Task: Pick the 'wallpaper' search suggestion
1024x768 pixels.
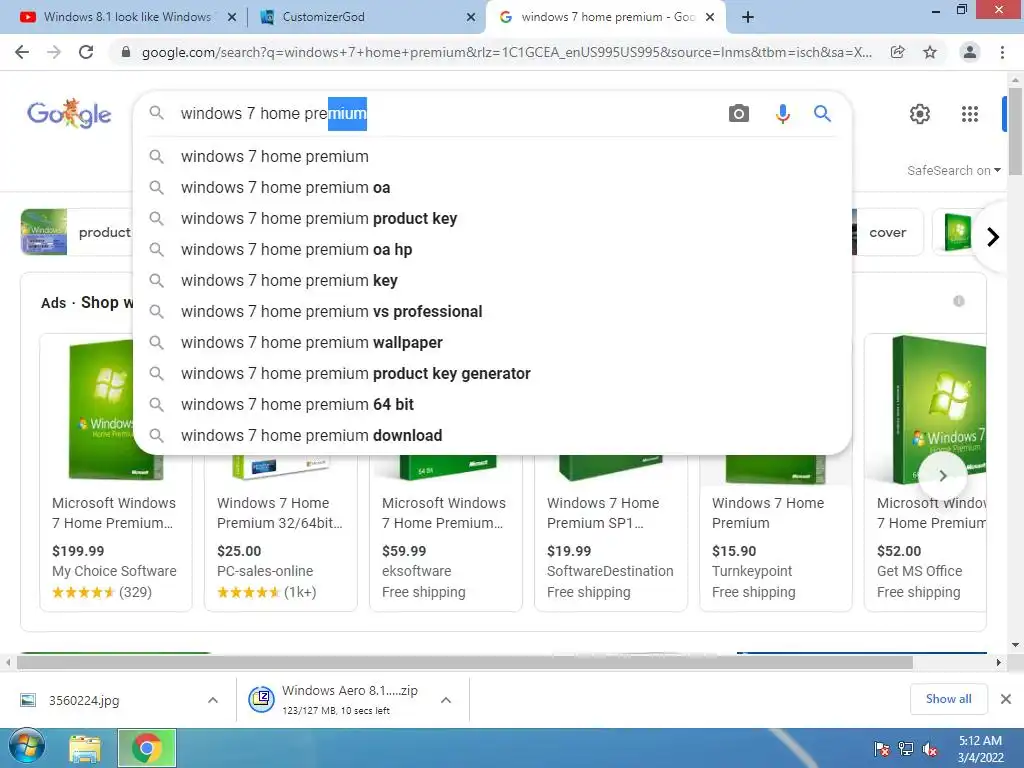Action: [x=492, y=342]
